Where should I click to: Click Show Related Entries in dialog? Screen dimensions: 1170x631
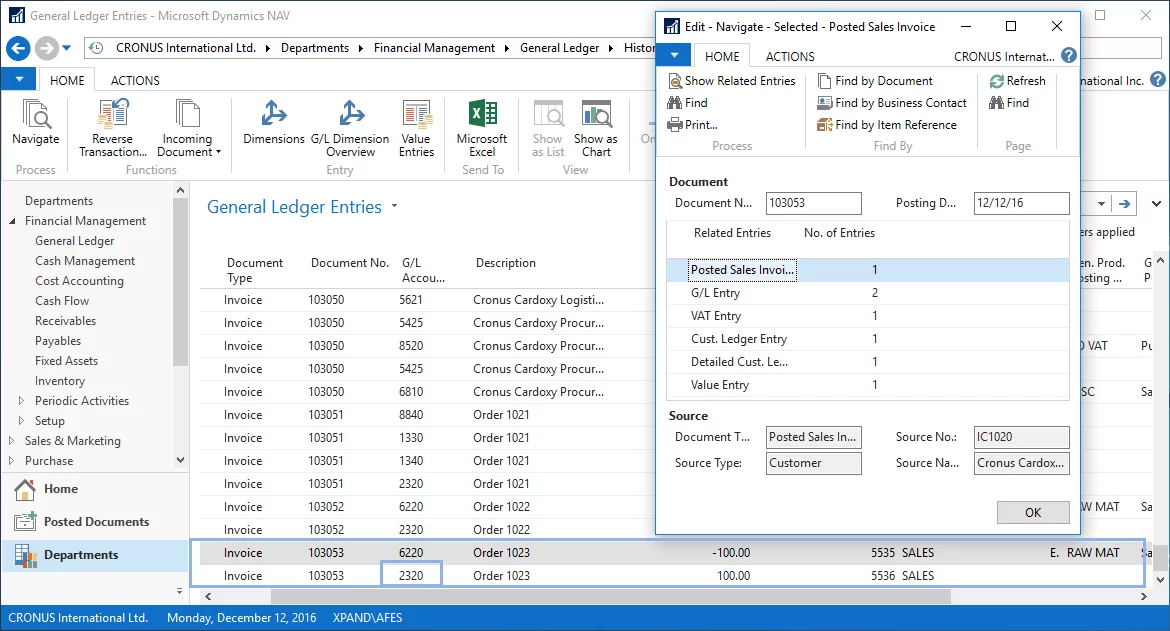(731, 81)
